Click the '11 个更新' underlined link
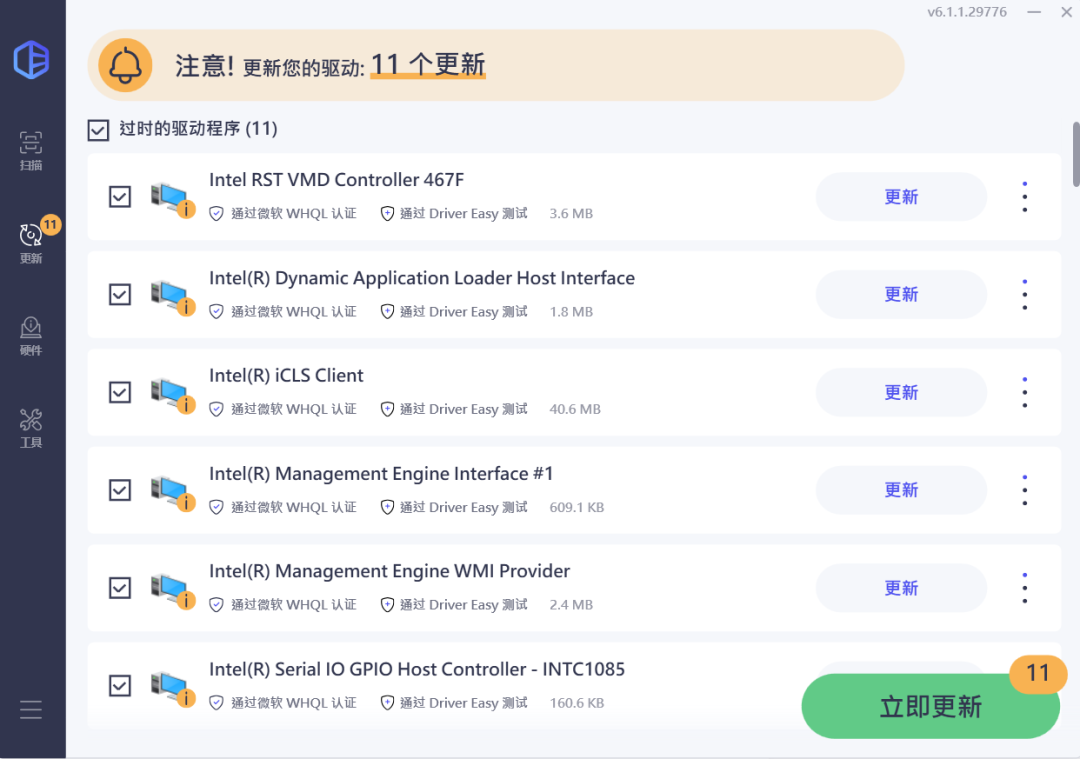The width and height of the screenshot is (1080, 759). [x=428, y=65]
